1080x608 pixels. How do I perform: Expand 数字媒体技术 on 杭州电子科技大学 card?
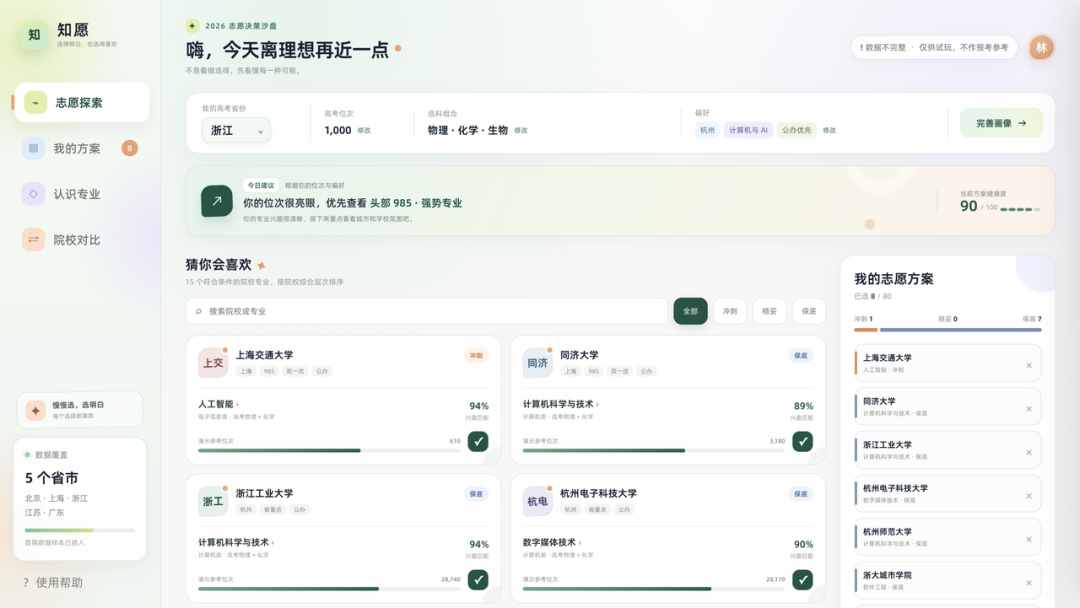pyautogui.click(x=552, y=543)
